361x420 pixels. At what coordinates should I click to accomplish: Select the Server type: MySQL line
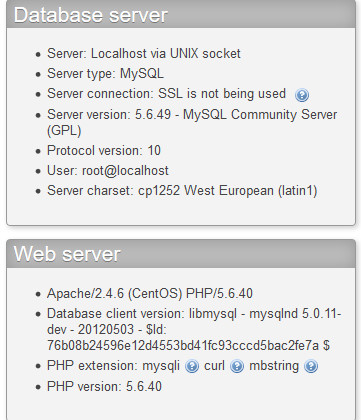tap(105, 74)
